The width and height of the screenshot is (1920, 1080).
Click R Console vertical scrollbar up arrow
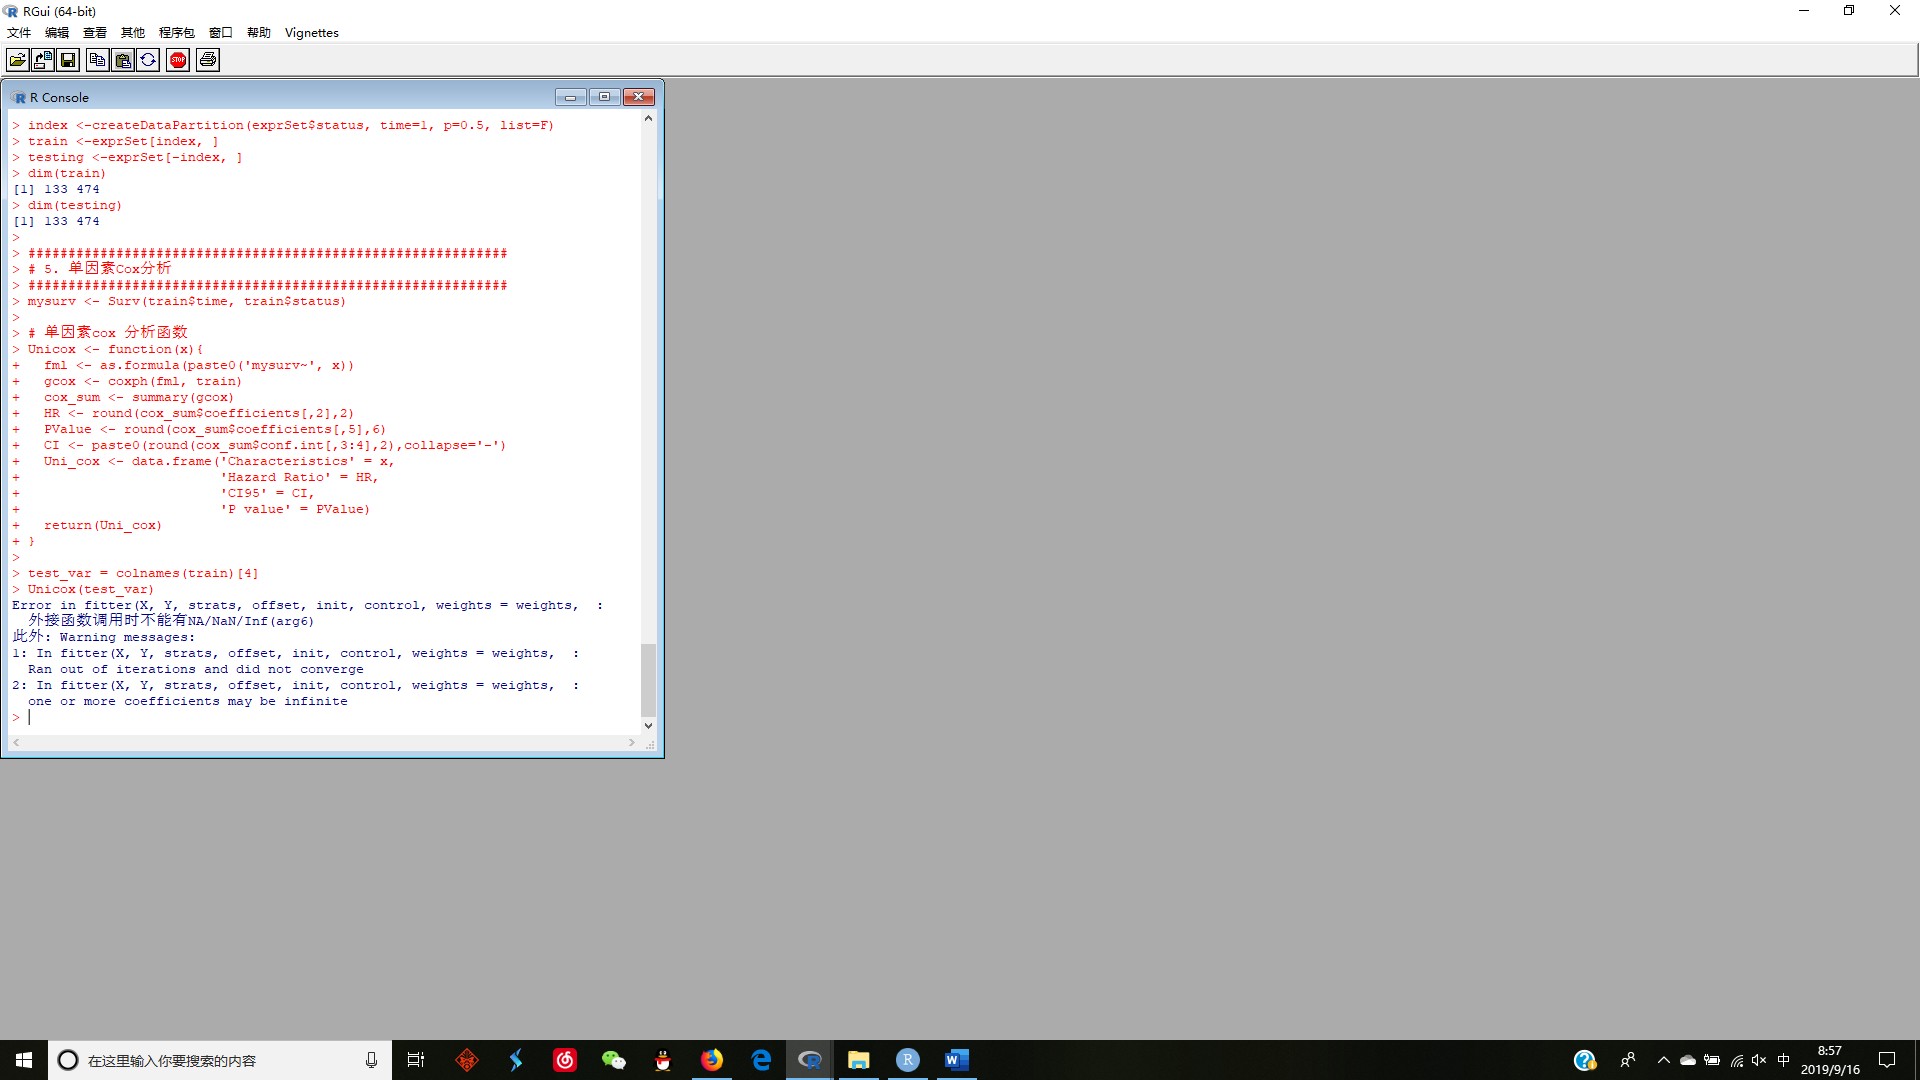648,118
